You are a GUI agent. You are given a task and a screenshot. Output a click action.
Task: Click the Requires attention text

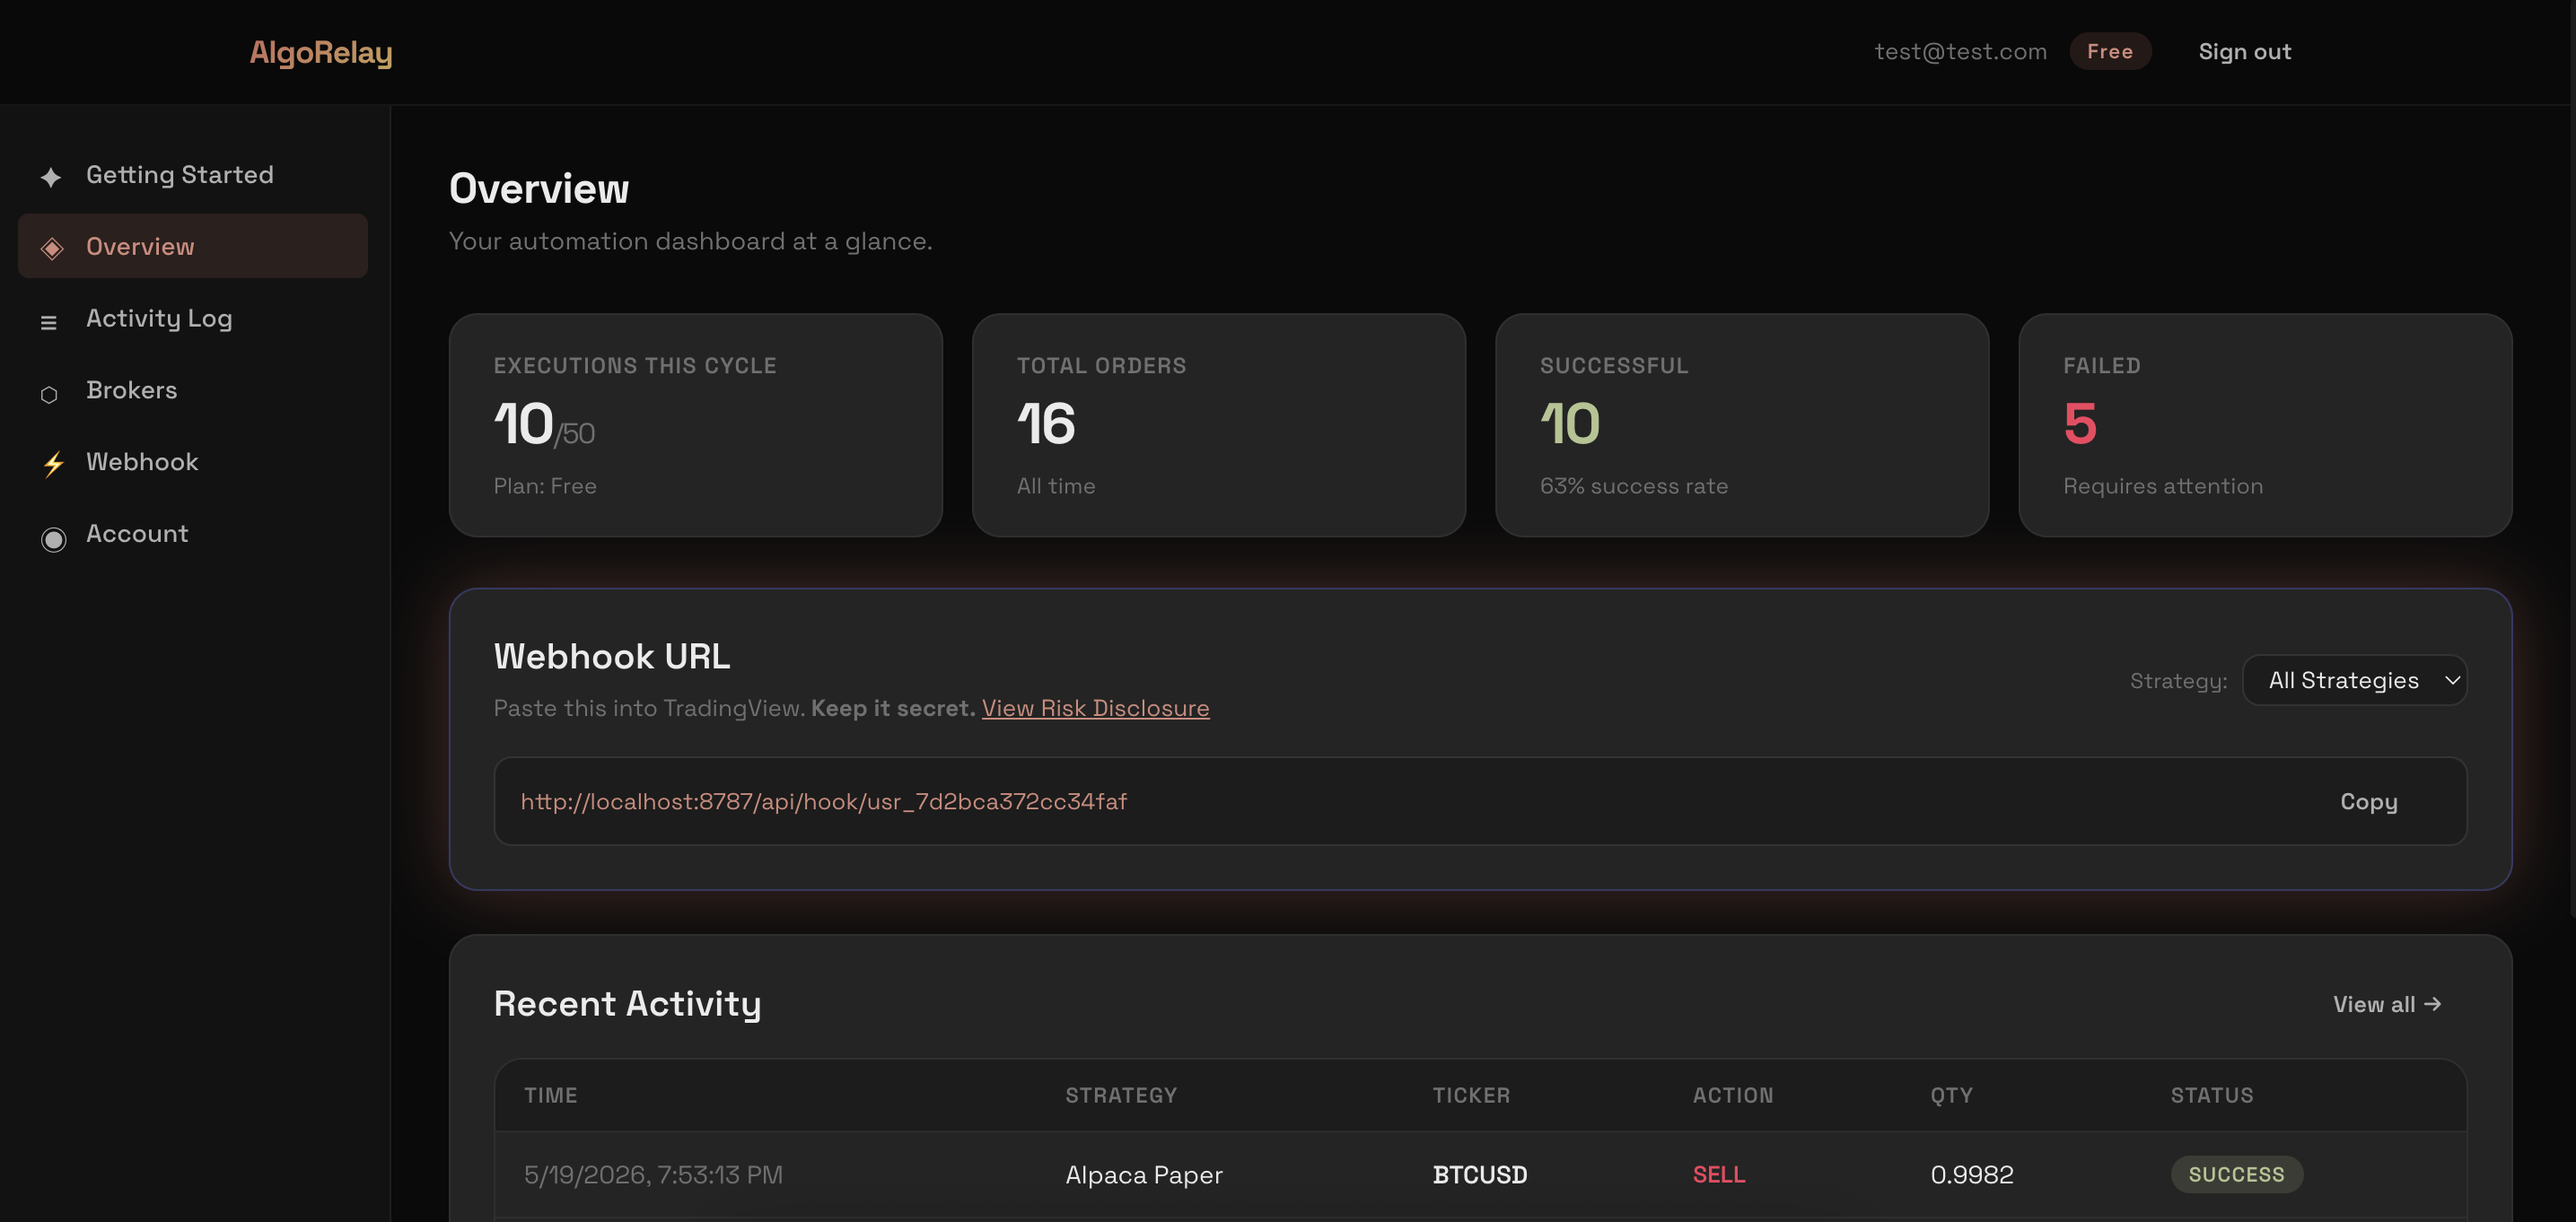pos(2162,486)
